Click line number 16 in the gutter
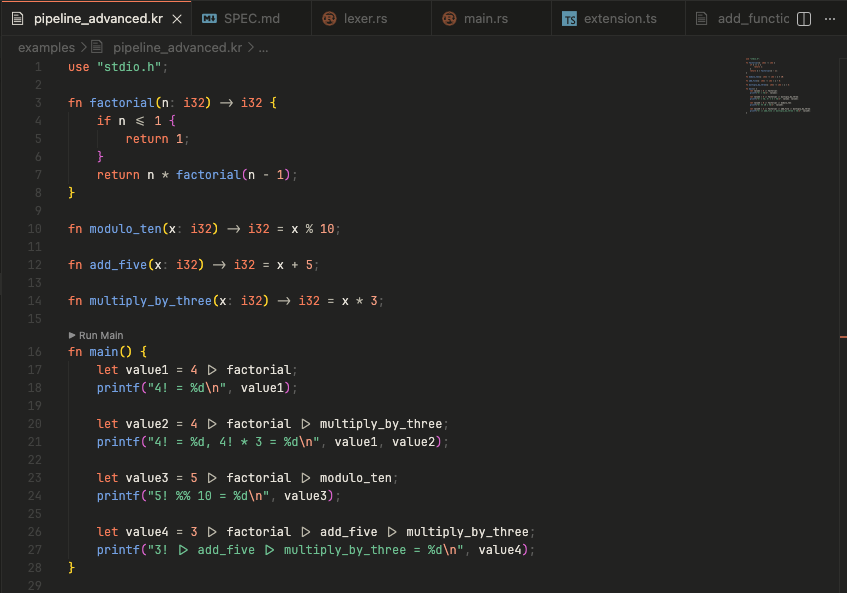 [35, 352]
